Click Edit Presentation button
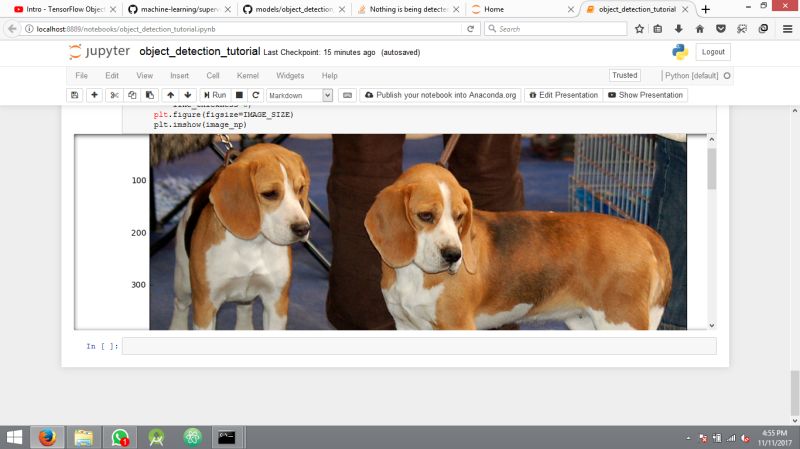 [563, 95]
